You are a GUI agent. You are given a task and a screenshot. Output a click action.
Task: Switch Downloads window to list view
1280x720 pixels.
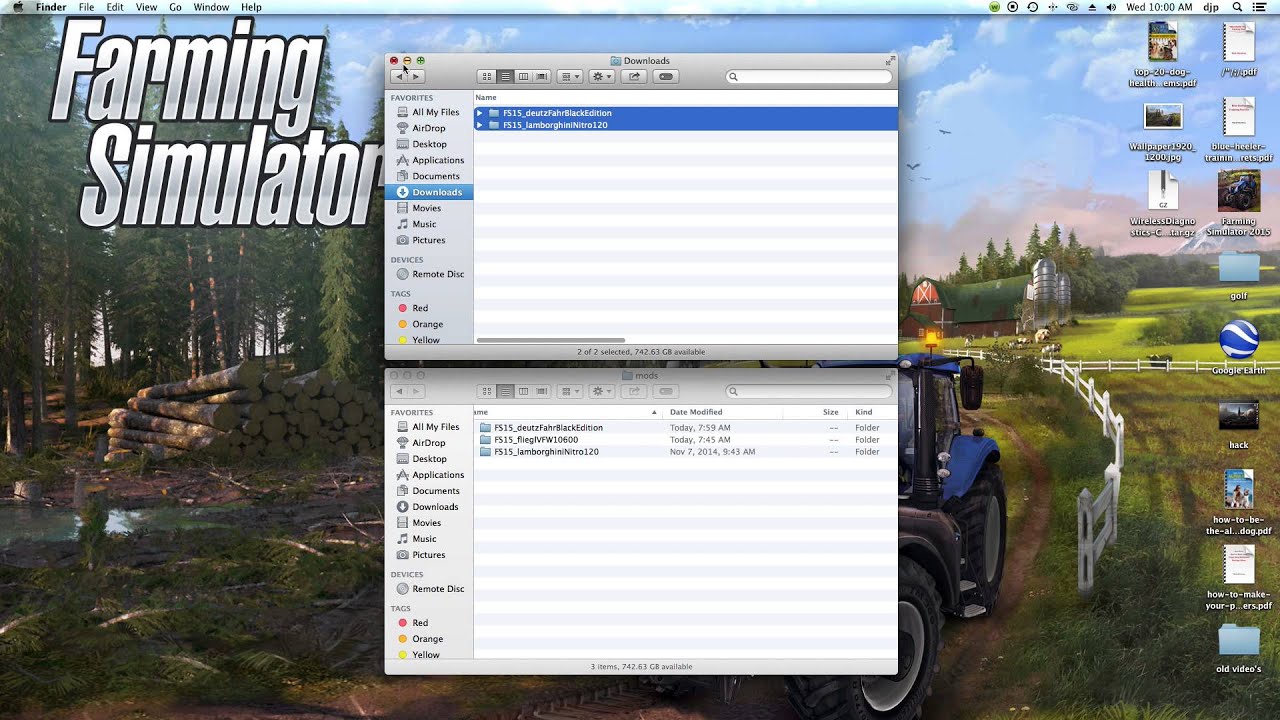tap(505, 76)
